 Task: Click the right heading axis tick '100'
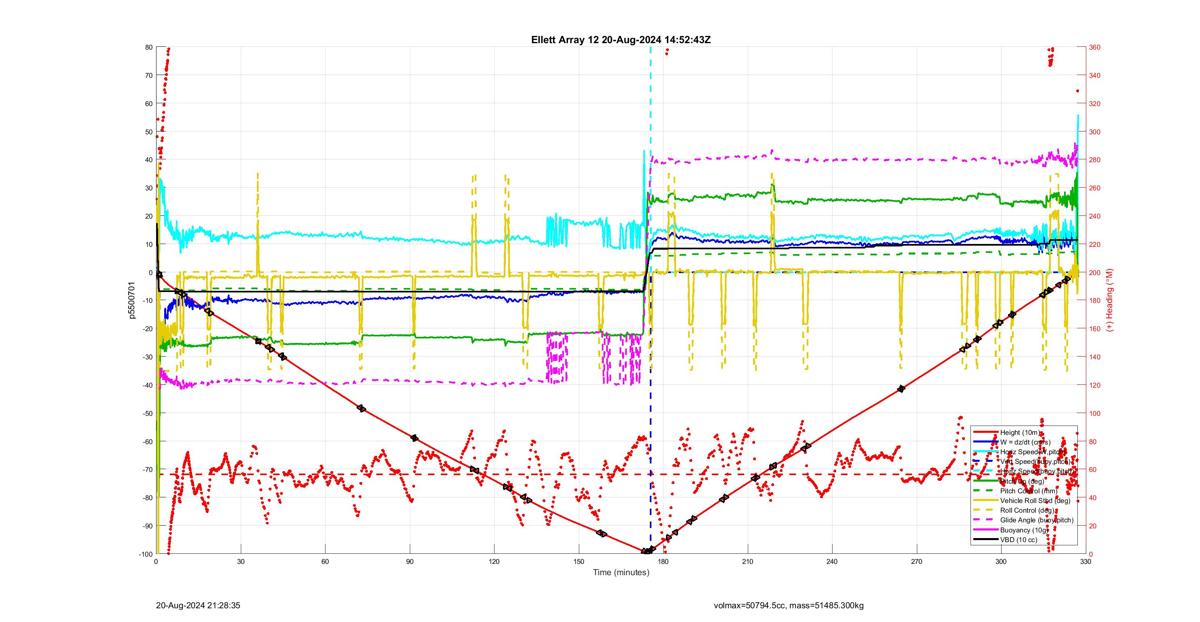pyautogui.click(x=1095, y=413)
